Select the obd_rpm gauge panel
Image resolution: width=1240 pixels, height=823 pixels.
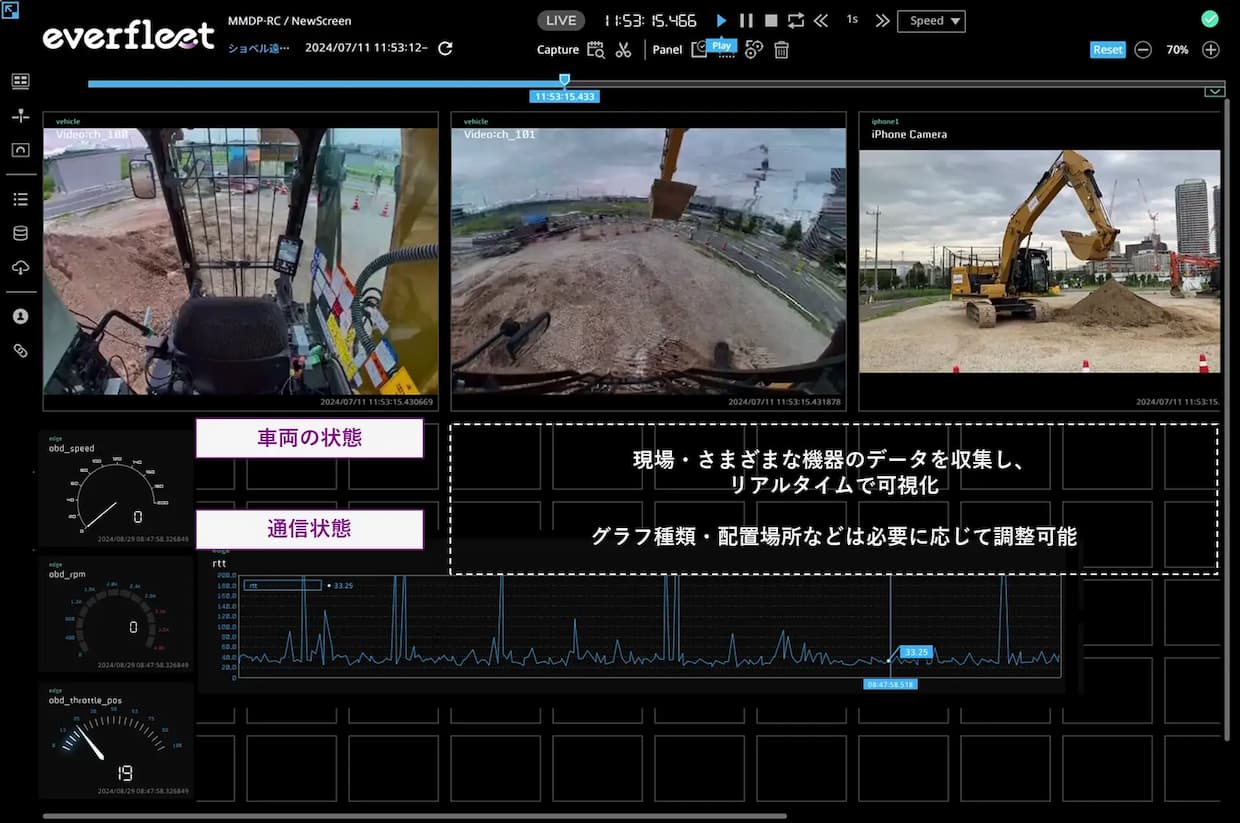[x=115, y=614]
